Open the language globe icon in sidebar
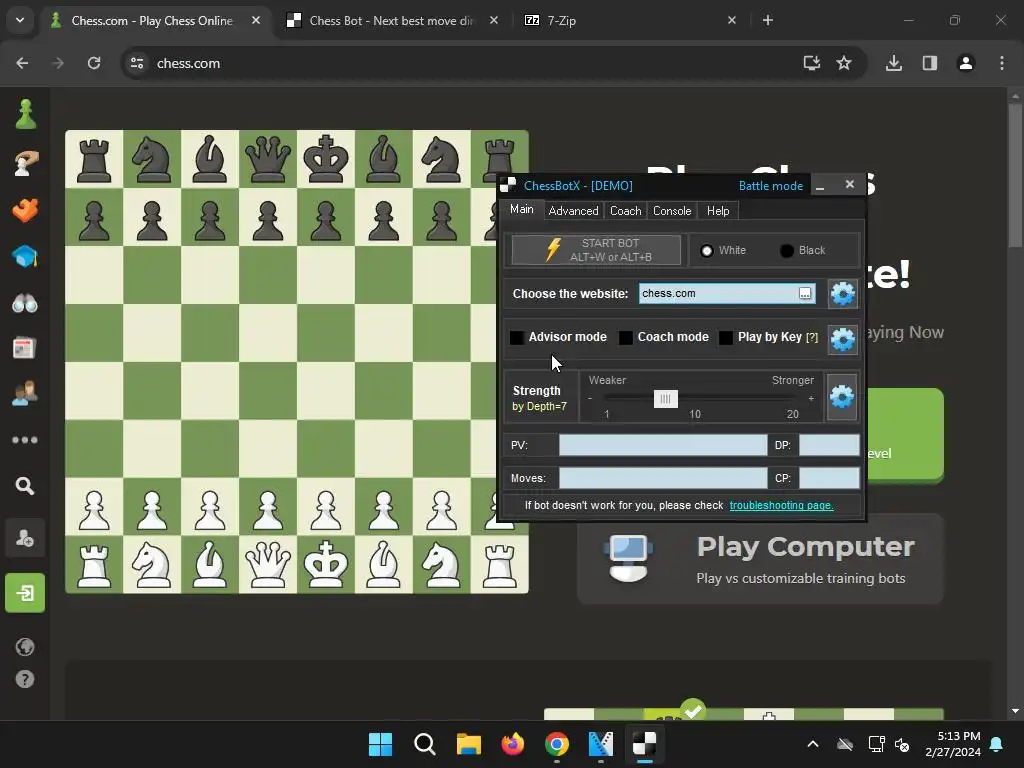Image resolution: width=1024 pixels, height=768 pixels. tap(25, 647)
